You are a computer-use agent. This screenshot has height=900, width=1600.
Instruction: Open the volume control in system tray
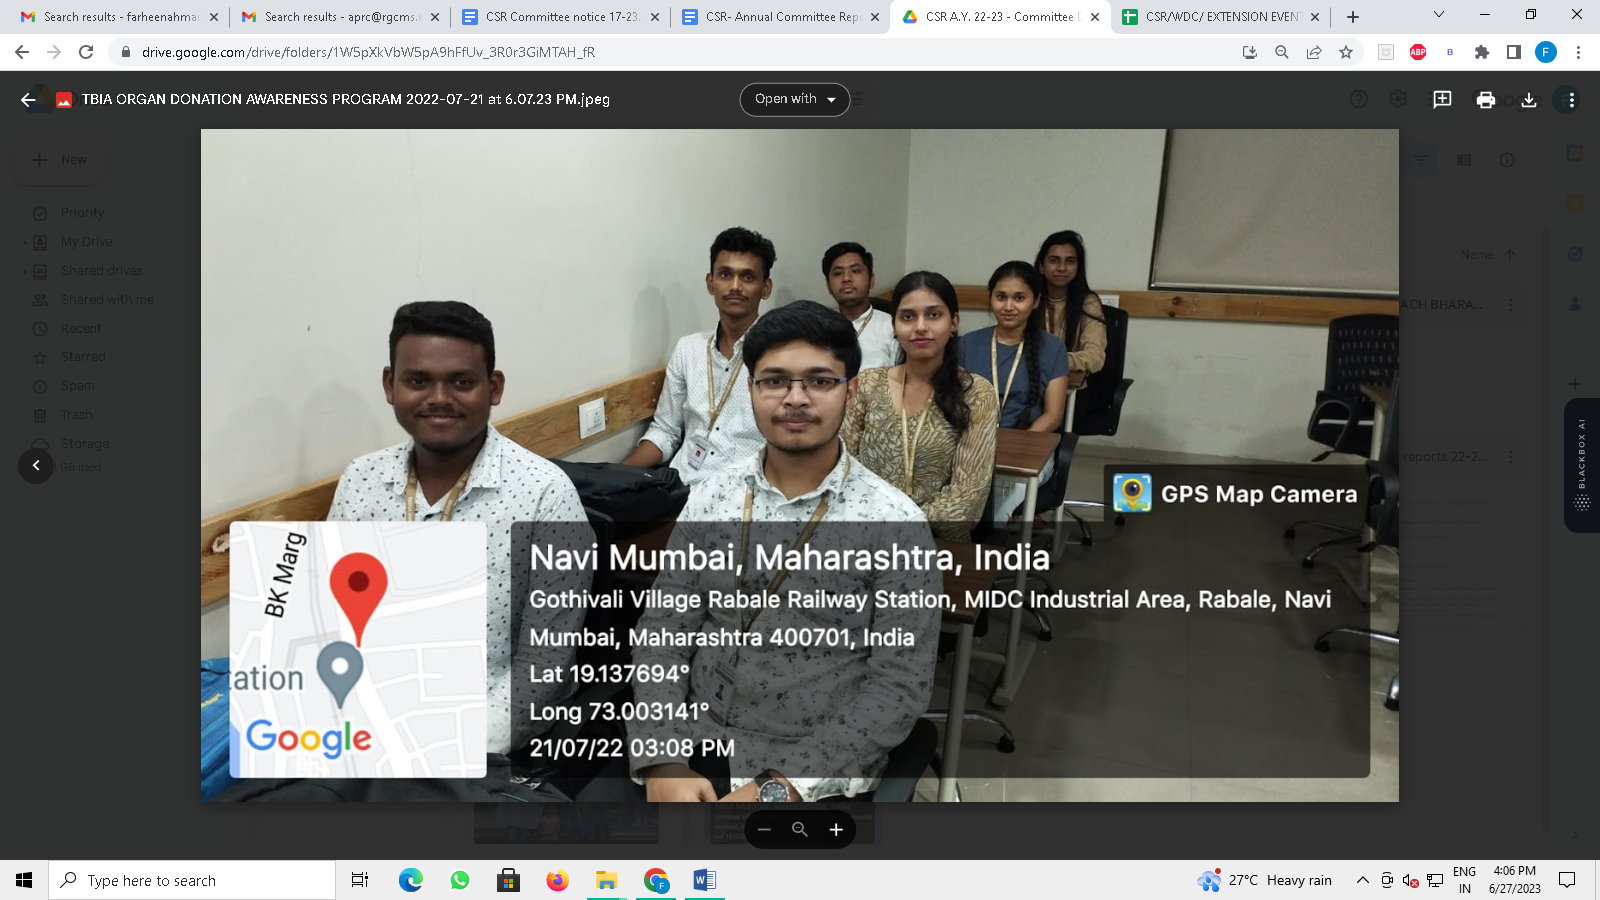click(x=1410, y=880)
